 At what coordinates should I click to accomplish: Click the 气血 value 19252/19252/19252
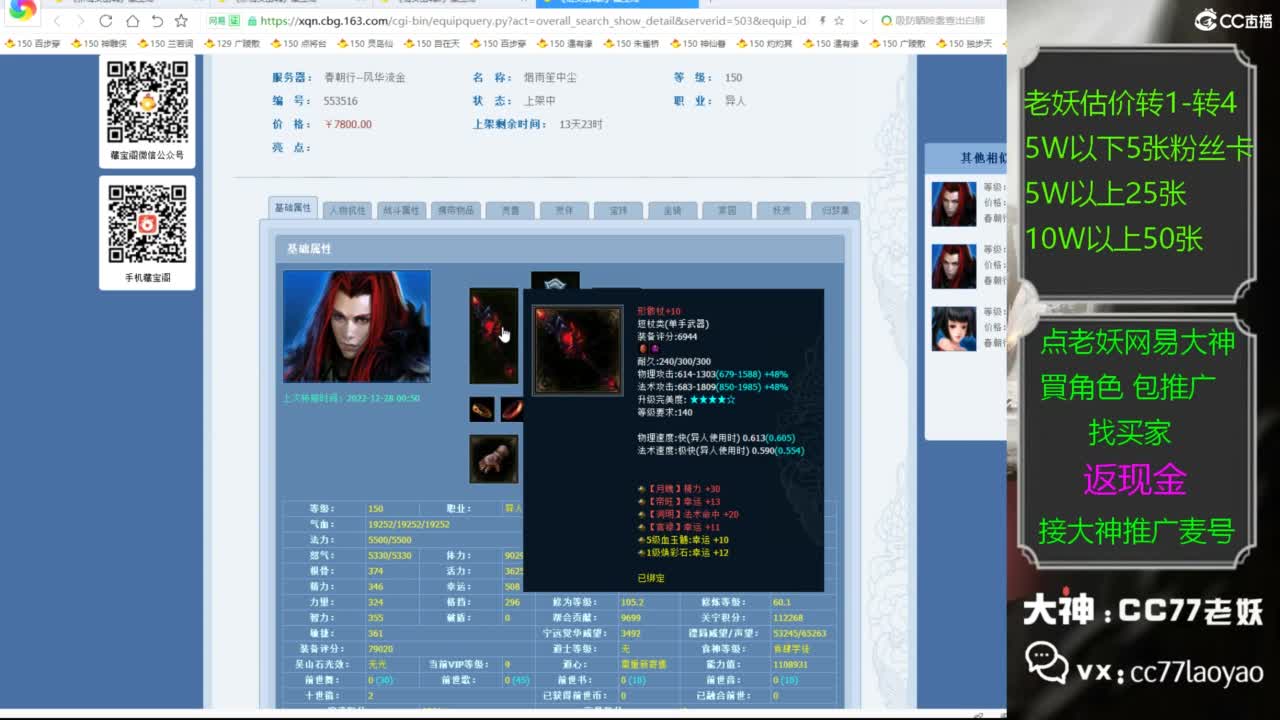409,524
